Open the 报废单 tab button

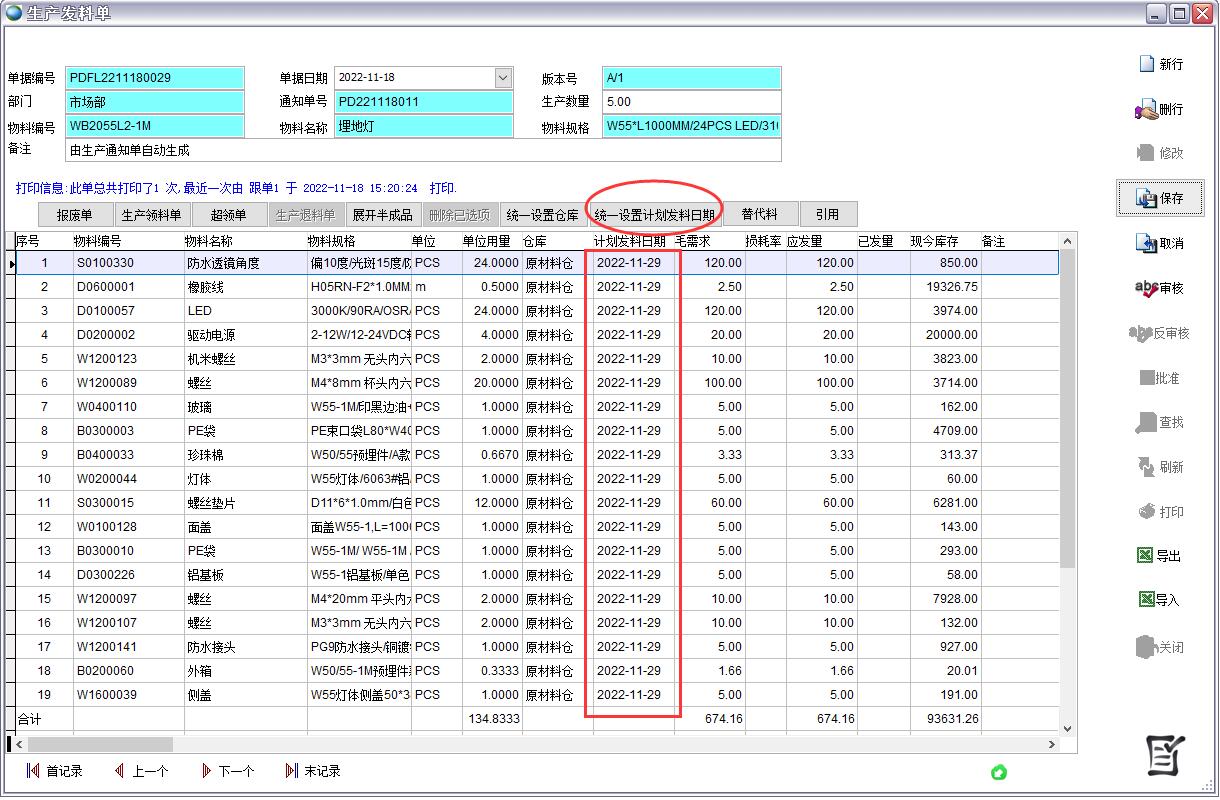[x=74, y=215]
